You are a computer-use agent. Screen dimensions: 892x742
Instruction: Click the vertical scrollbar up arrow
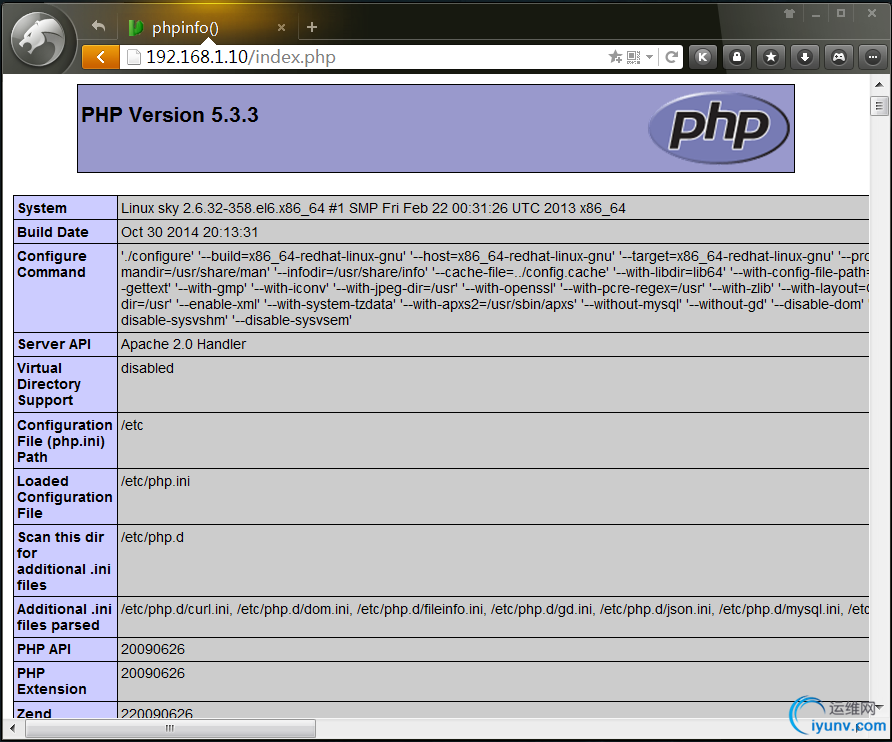(879, 85)
